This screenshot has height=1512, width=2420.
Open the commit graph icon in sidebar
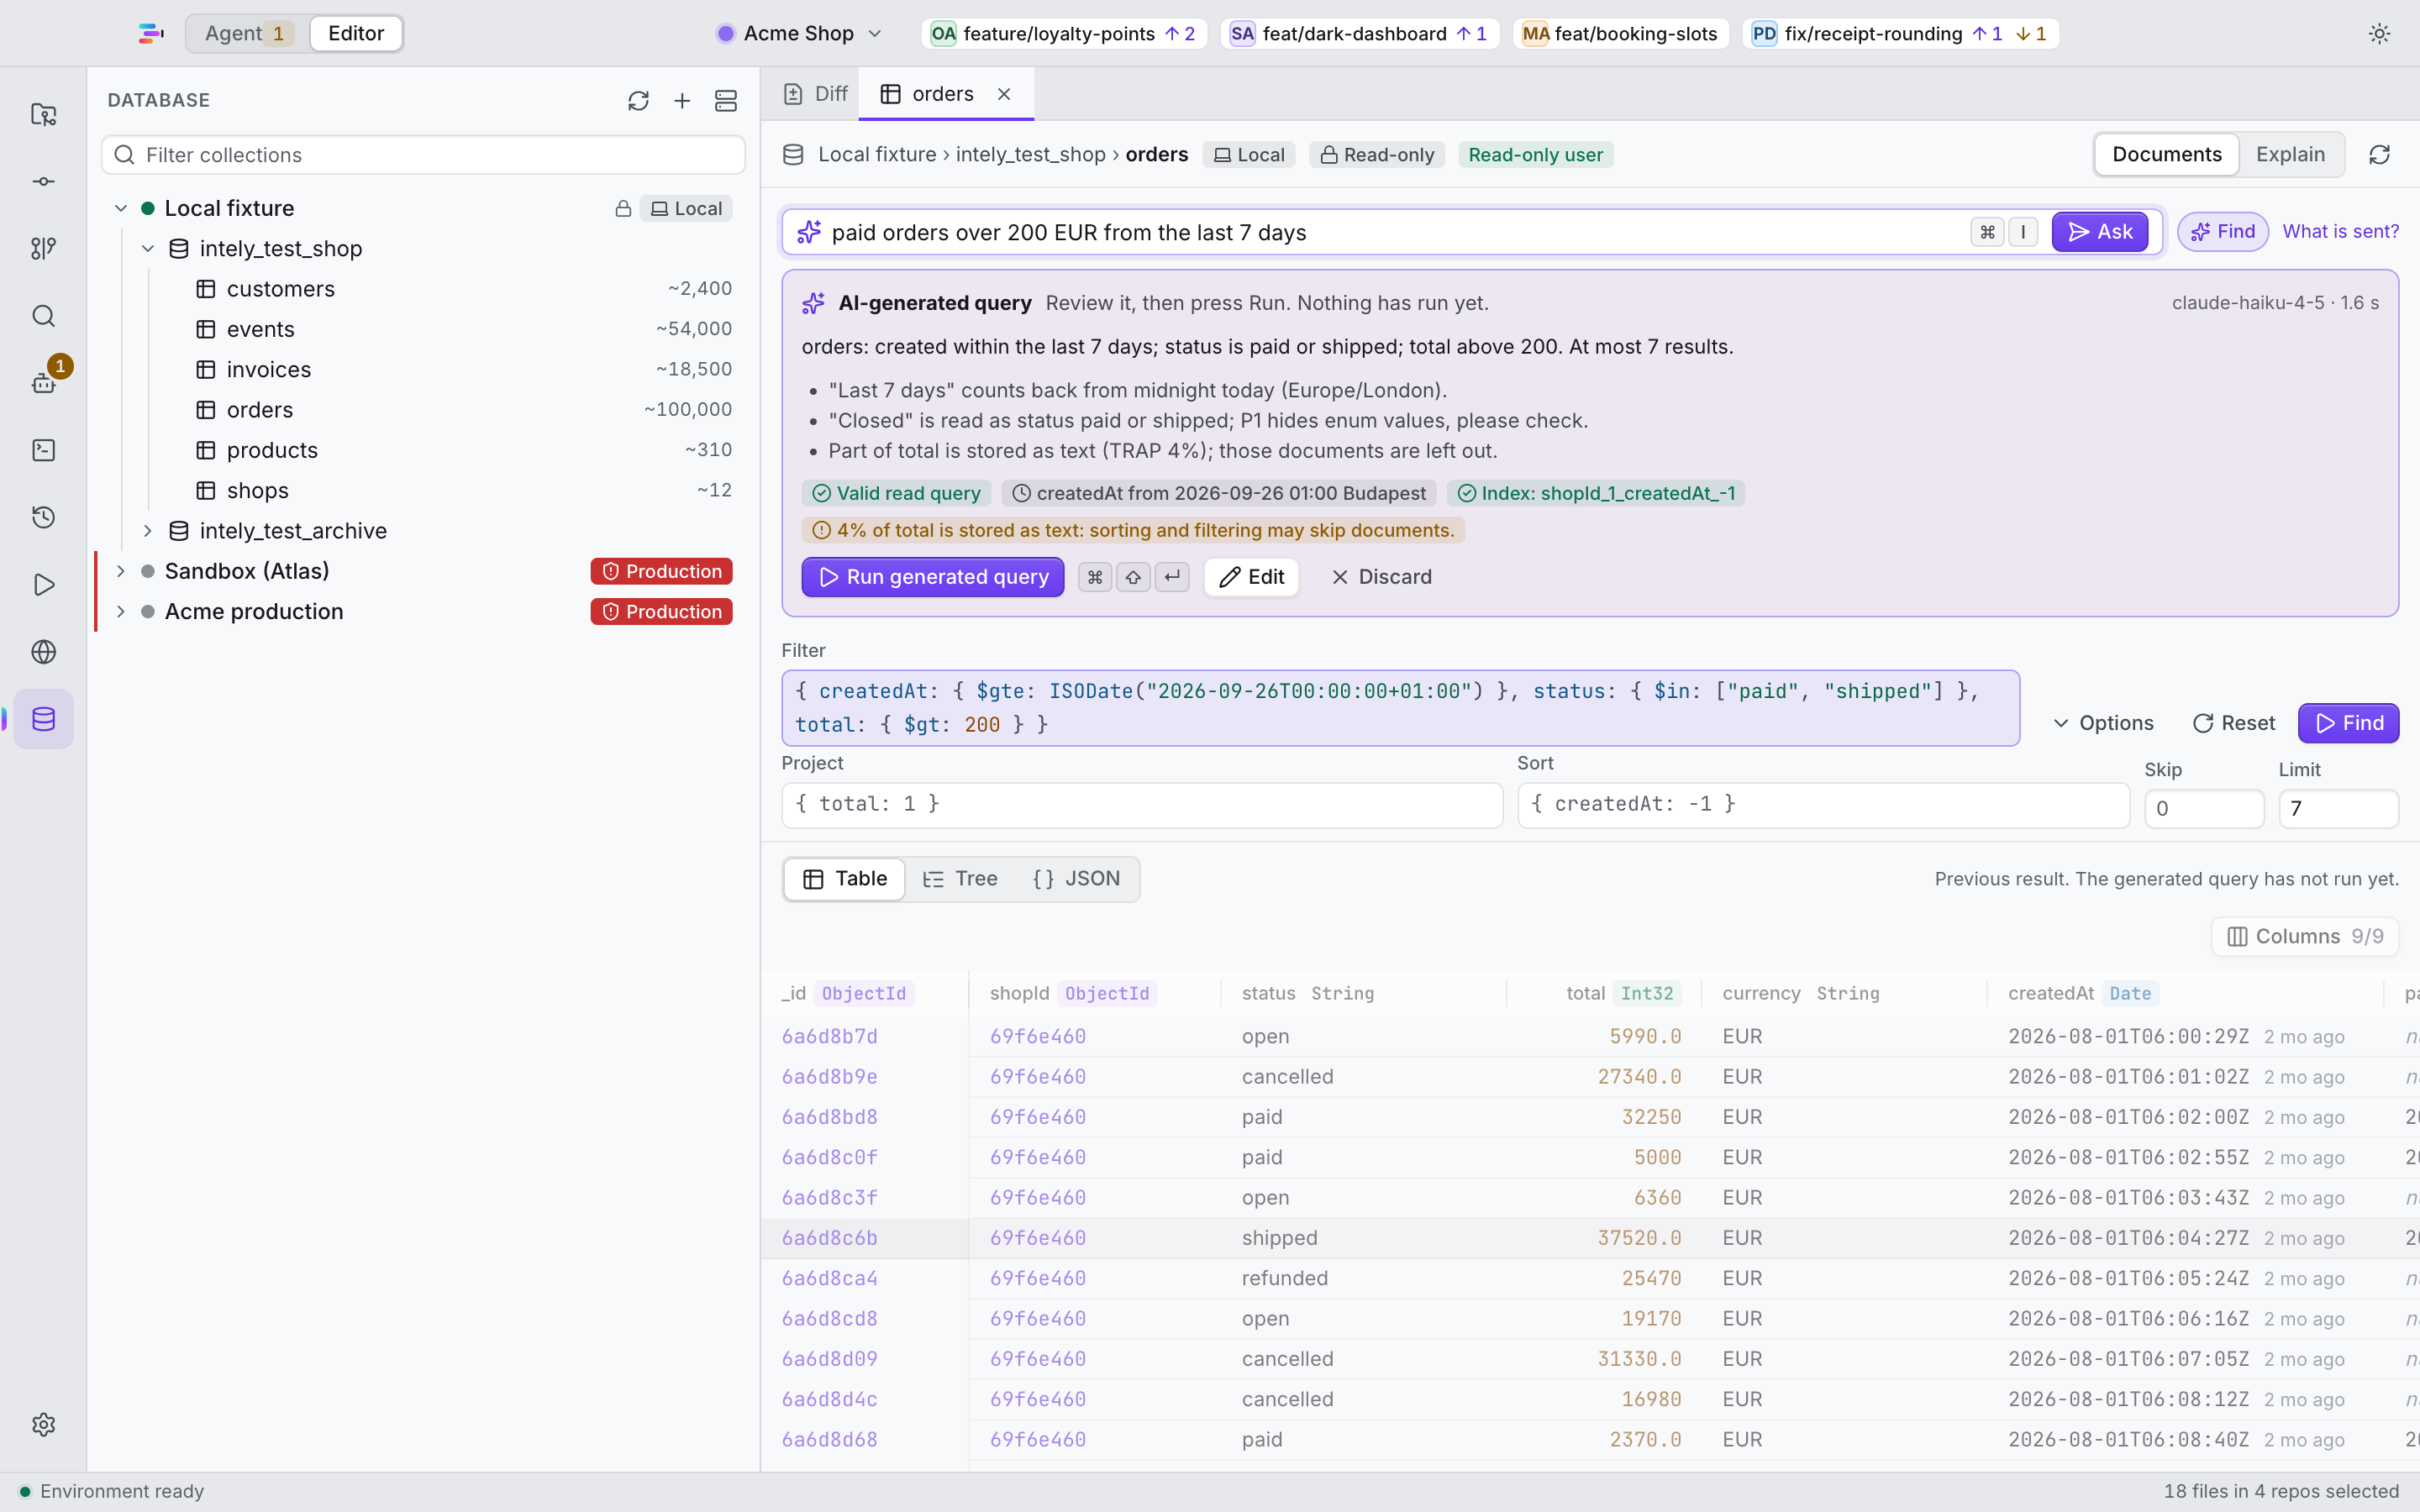pos(43,182)
